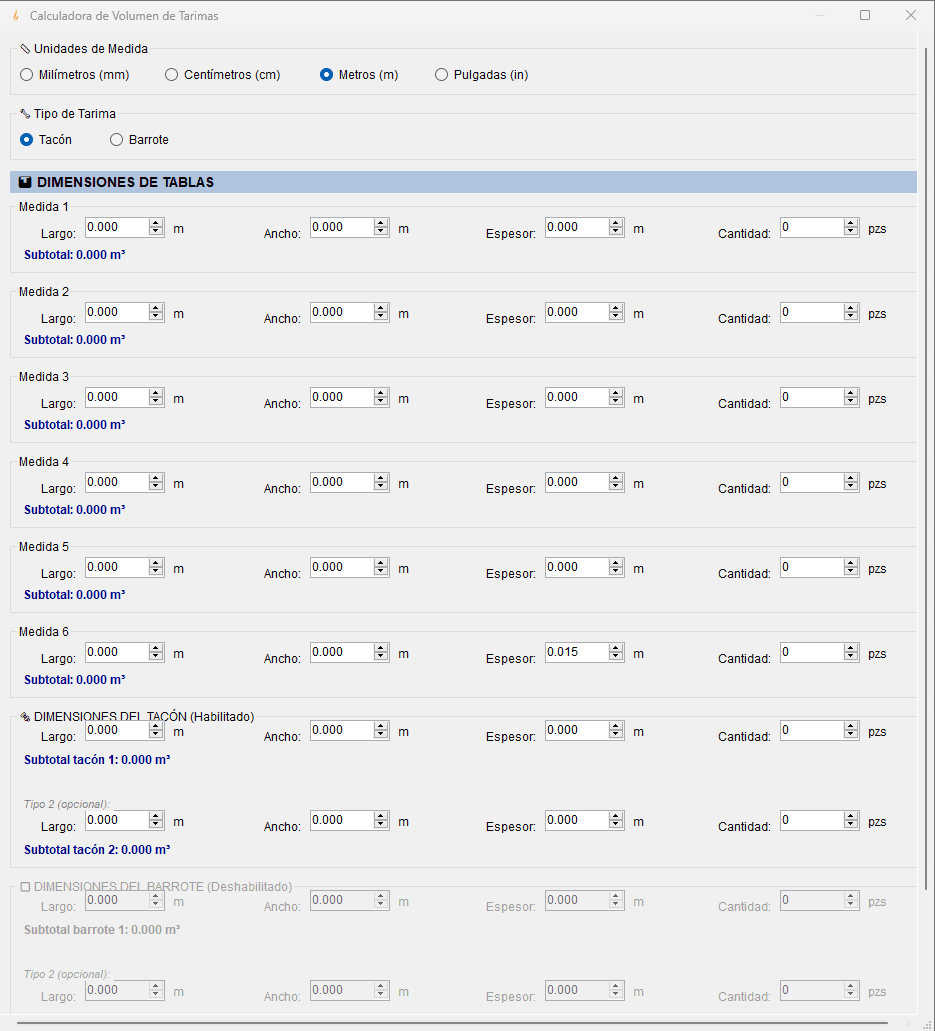Click the 'Unidades de Medida' group label
935x1031 pixels.
pos(91,49)
